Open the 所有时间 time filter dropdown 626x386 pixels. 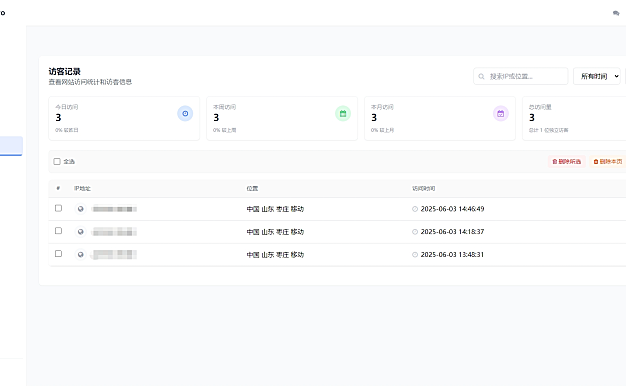point(597,76)
